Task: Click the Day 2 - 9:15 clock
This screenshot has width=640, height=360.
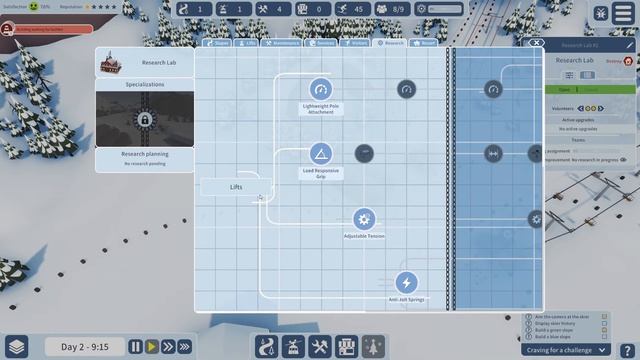Action: click(x=85, y=347)
